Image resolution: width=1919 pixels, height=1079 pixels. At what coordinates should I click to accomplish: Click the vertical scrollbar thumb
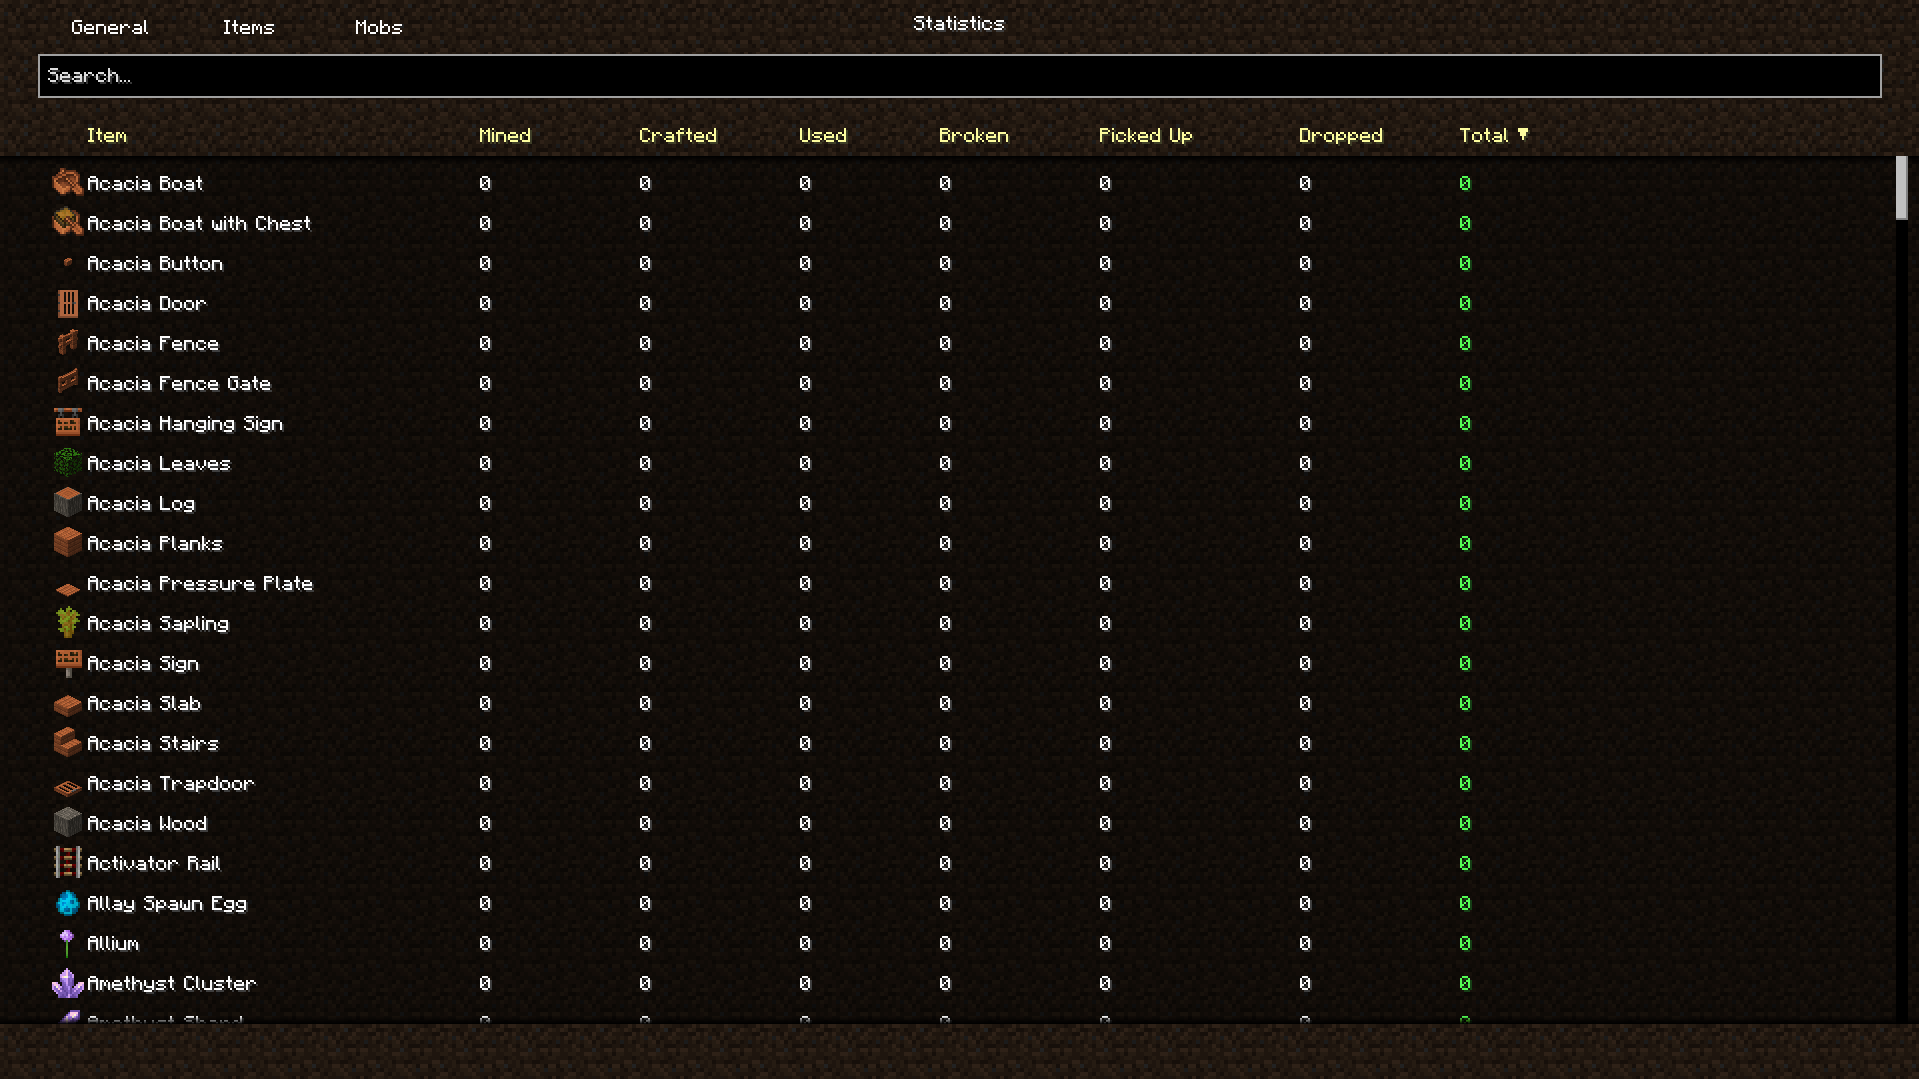[x=1901, y=187]
